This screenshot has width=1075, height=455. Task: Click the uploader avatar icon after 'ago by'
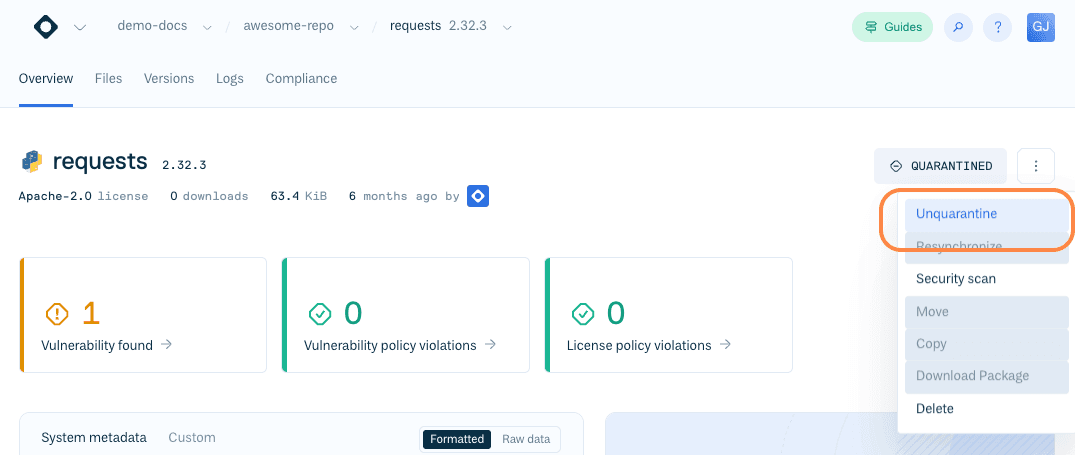(x=478, y=196)
